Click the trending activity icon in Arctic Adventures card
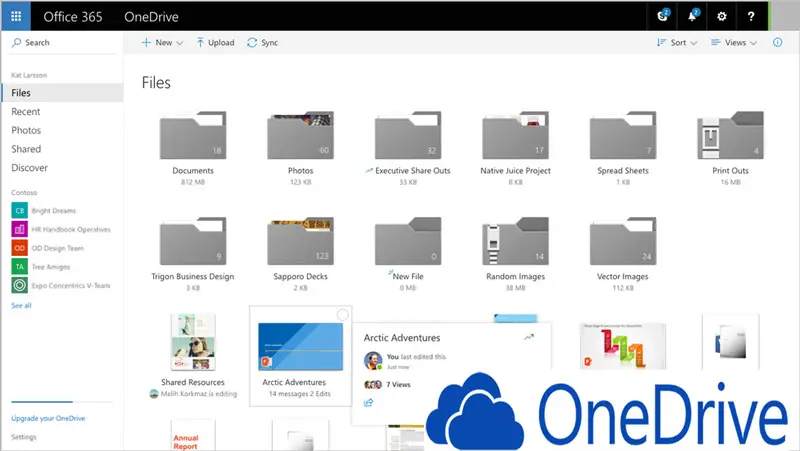This screenshot has height=451, width=800. tap(529, 337)
